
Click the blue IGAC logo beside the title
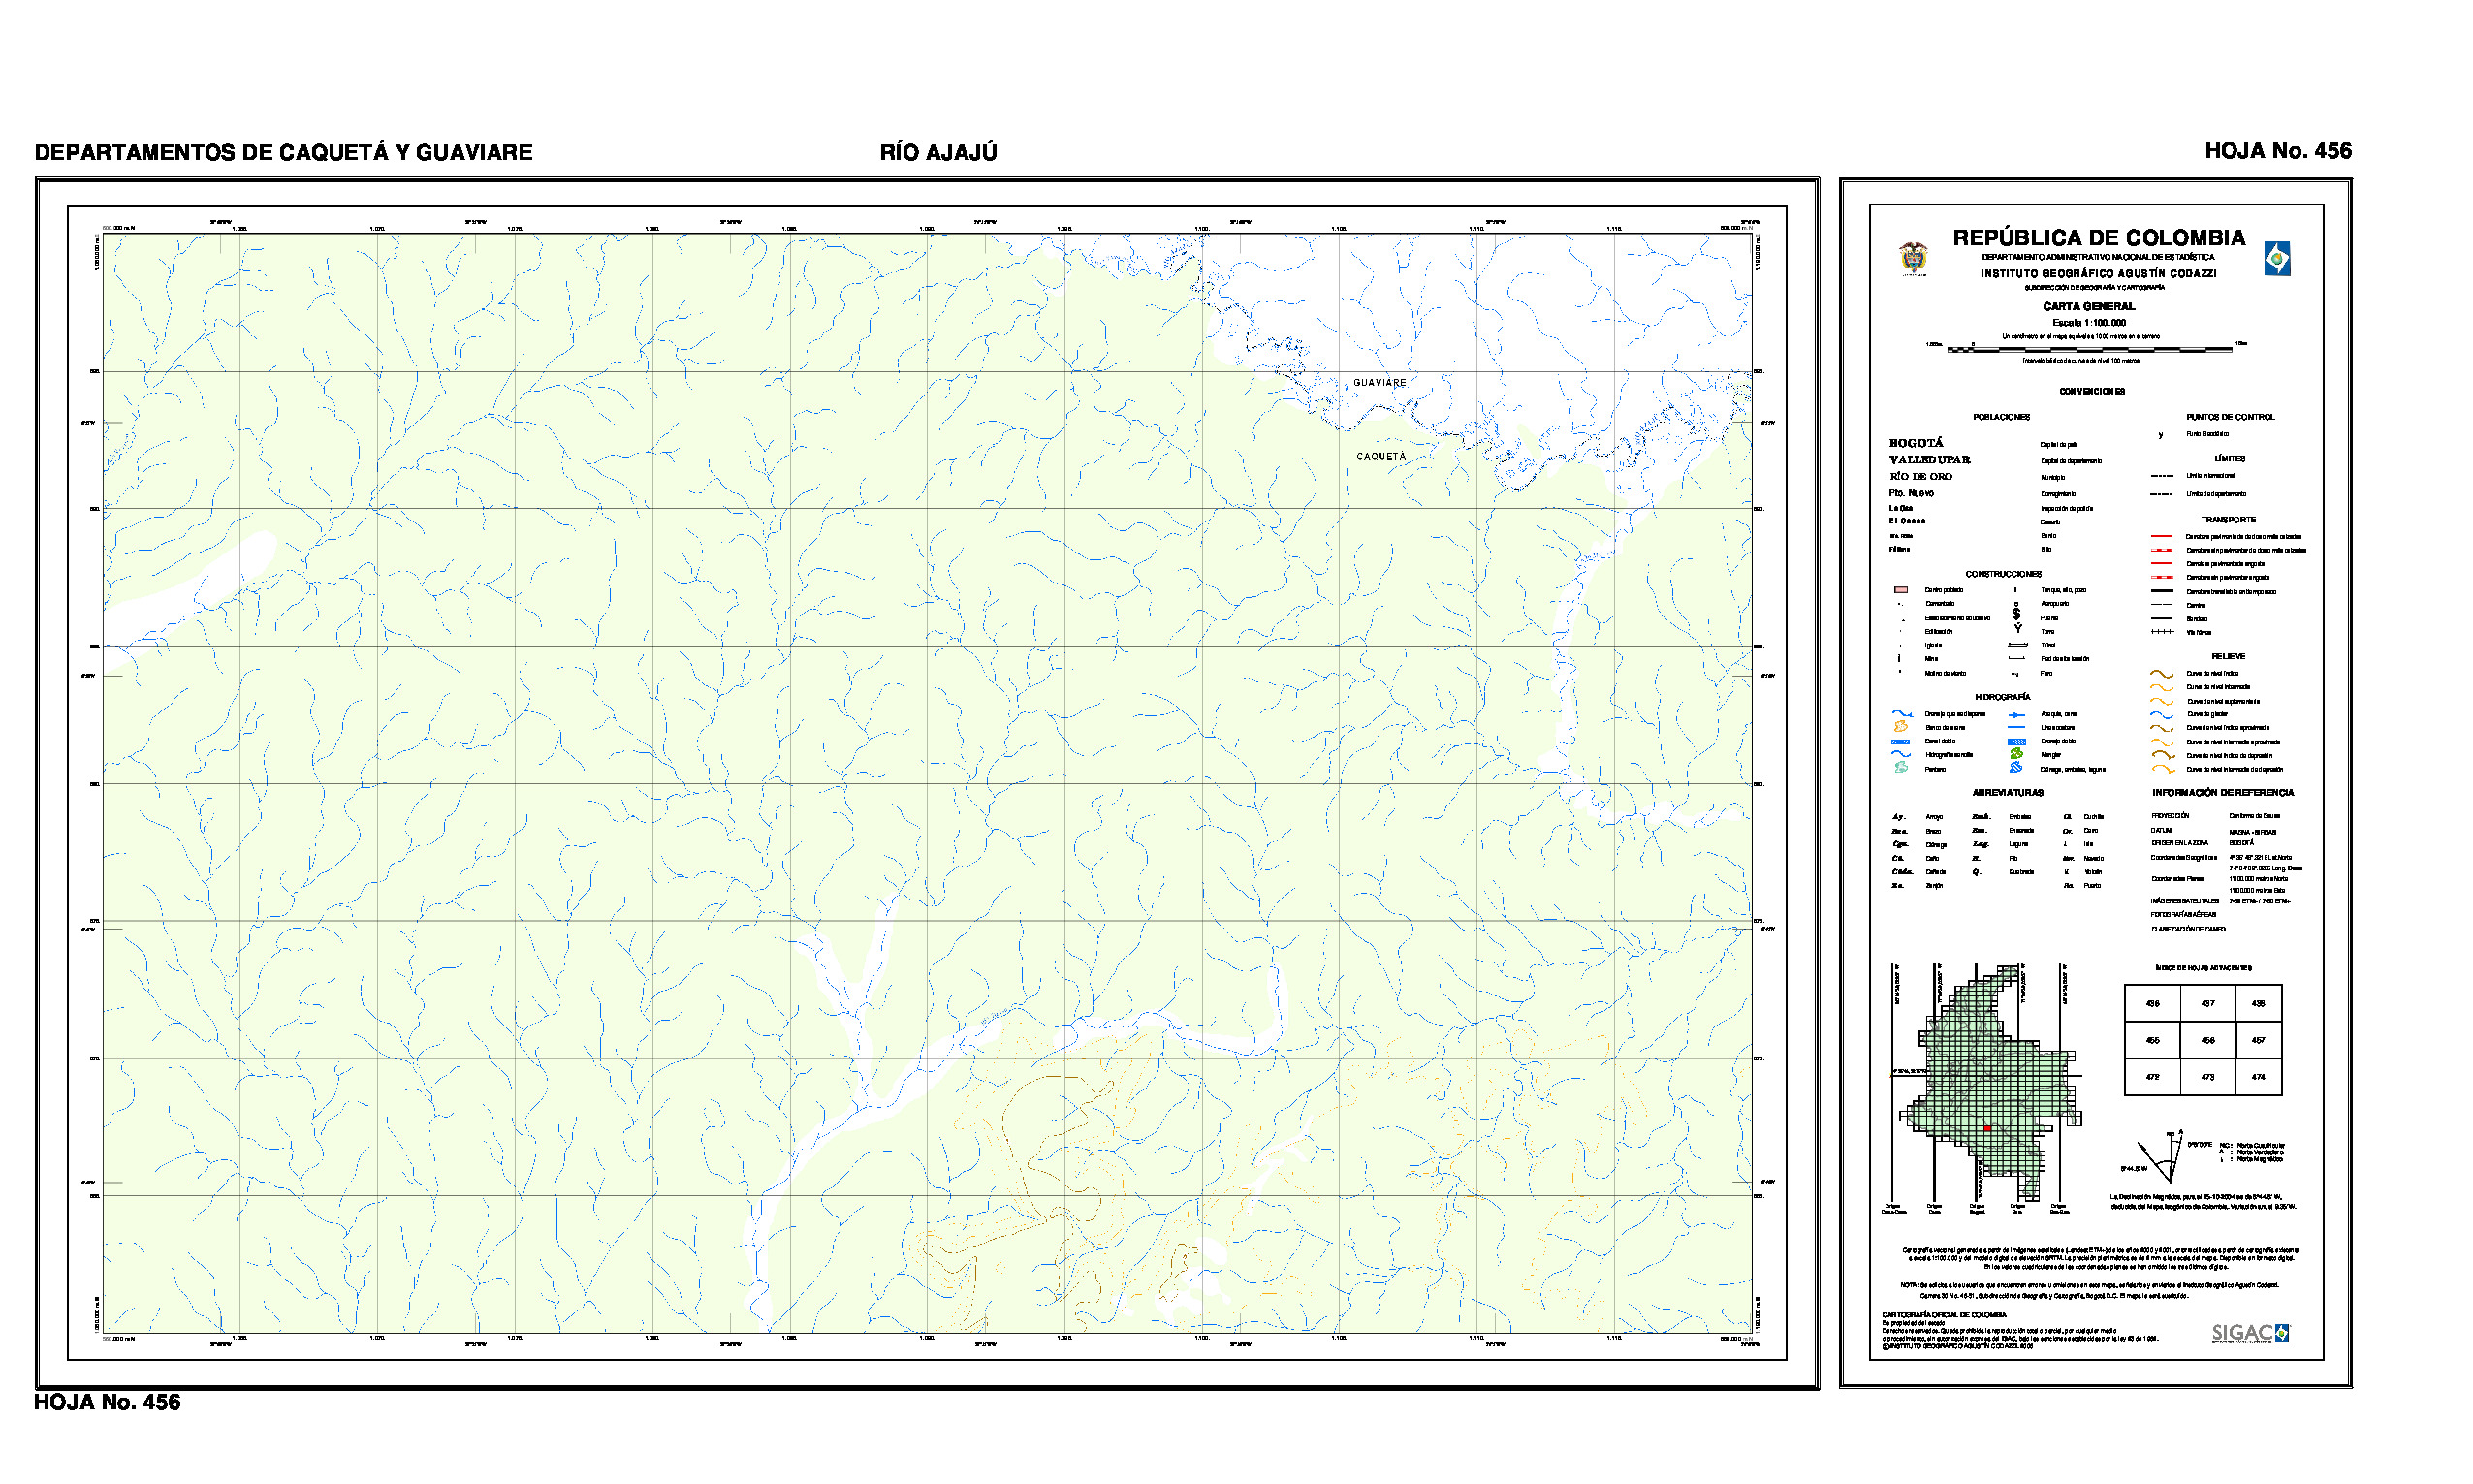point(2277,259)
